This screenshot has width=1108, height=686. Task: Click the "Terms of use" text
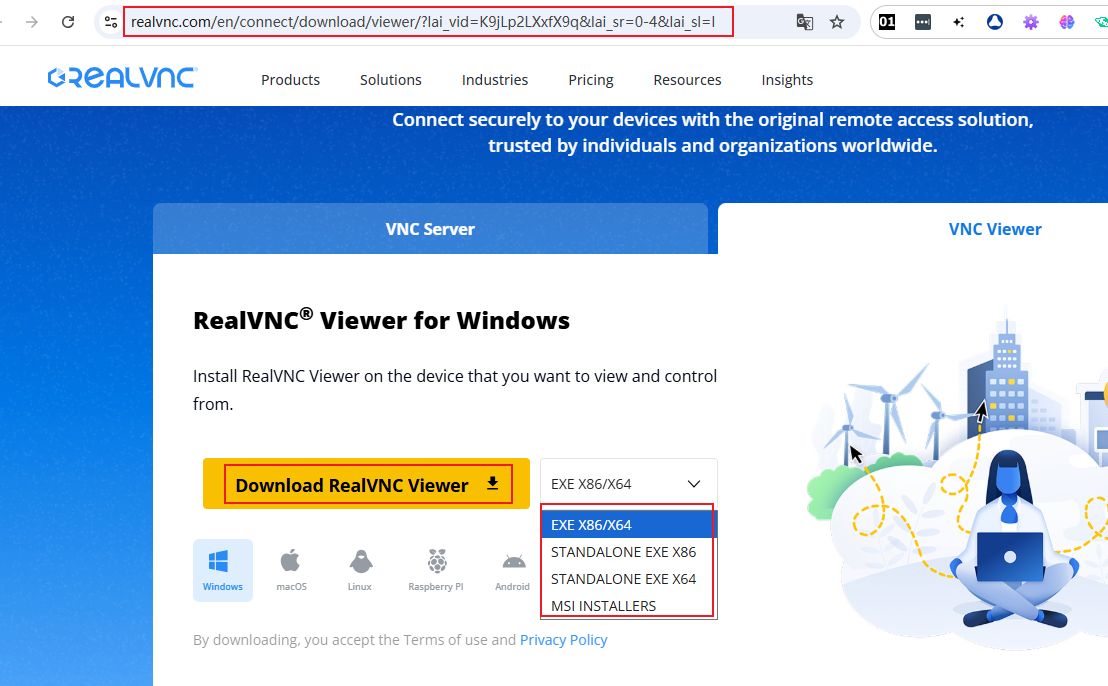pos(445,639)
